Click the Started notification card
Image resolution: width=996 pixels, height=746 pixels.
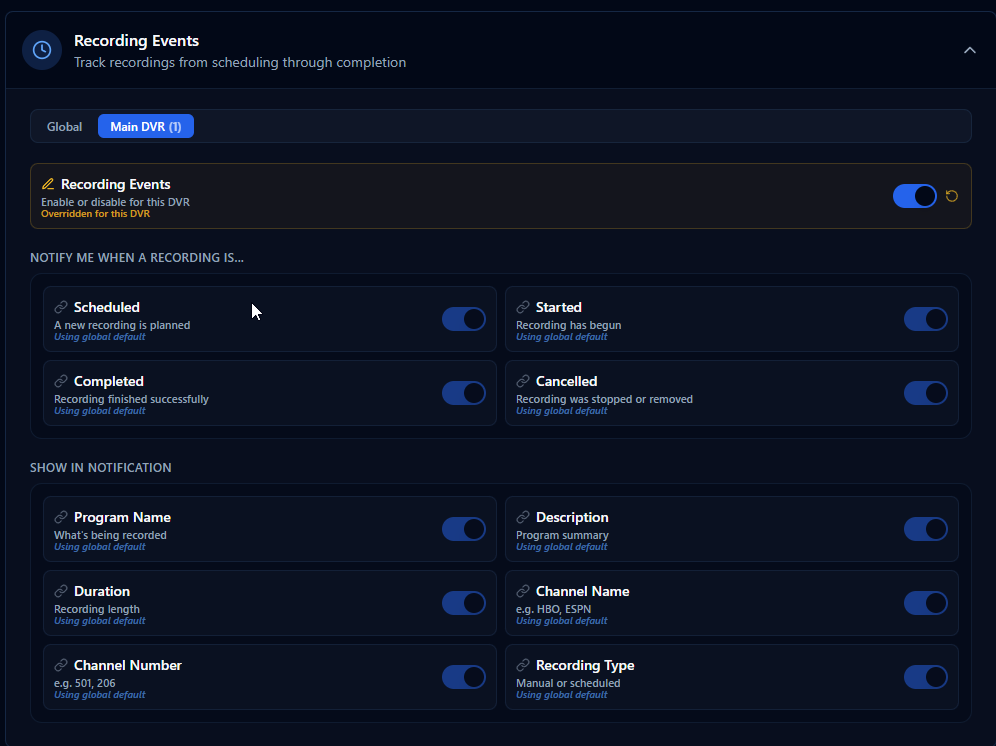coord(700,319)
